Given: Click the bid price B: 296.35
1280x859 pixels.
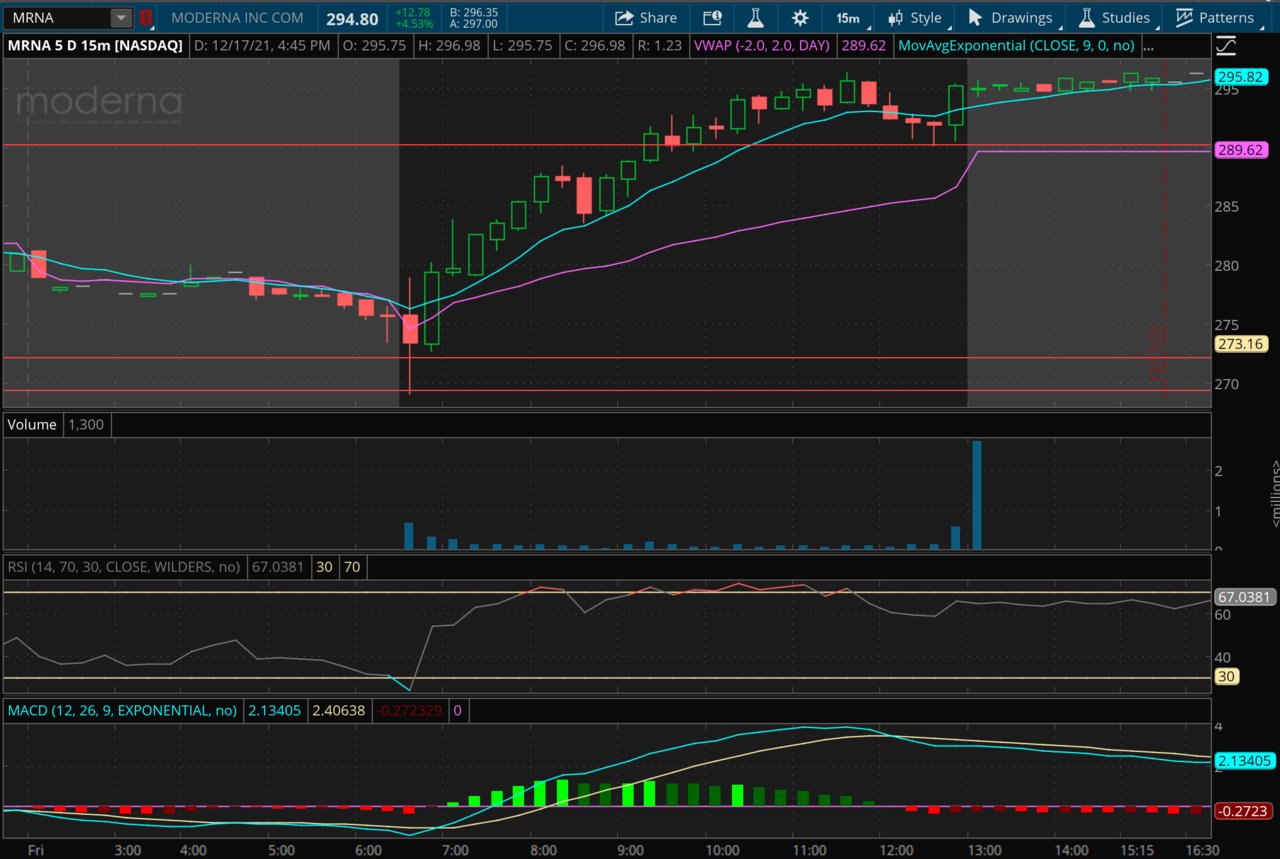Looking at the screenshot, I should (x=474, y=12).
